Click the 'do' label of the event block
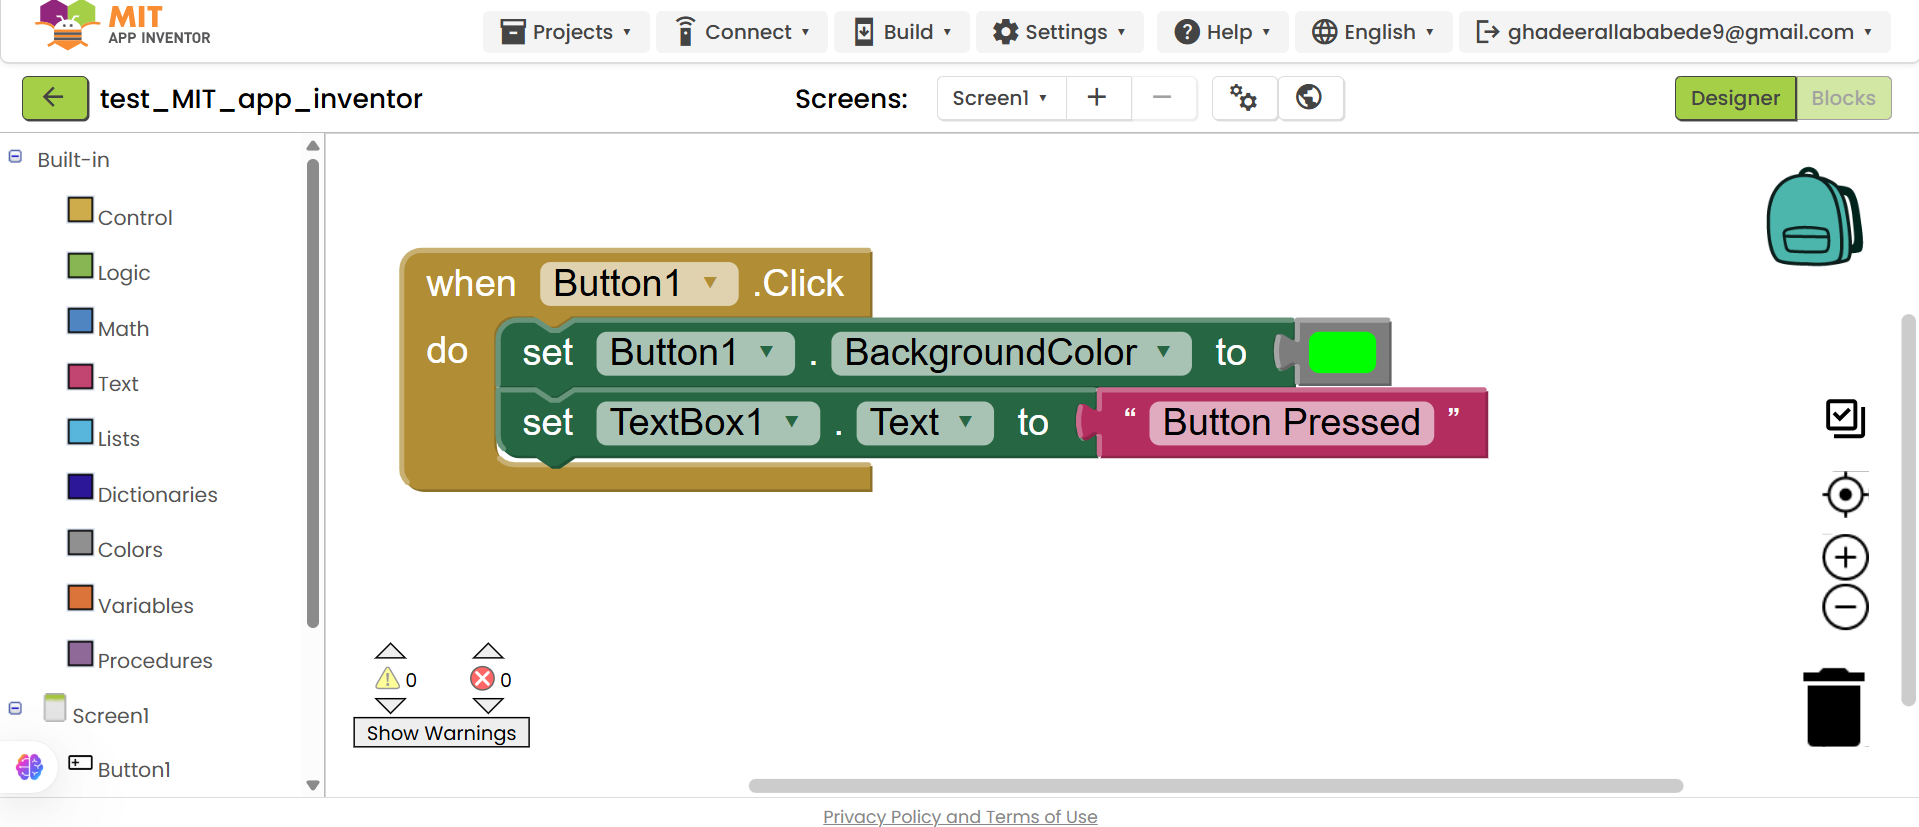1919x827 pixels. point(447,351)
